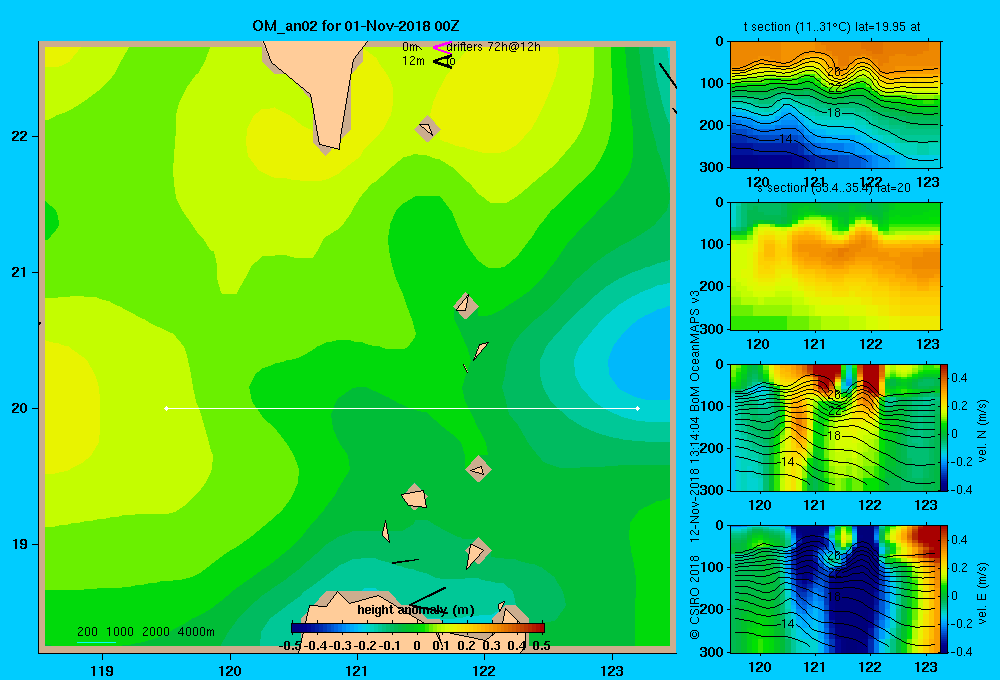
Task: Click longitude 123 under vel. E section
Action: (926, 667)
